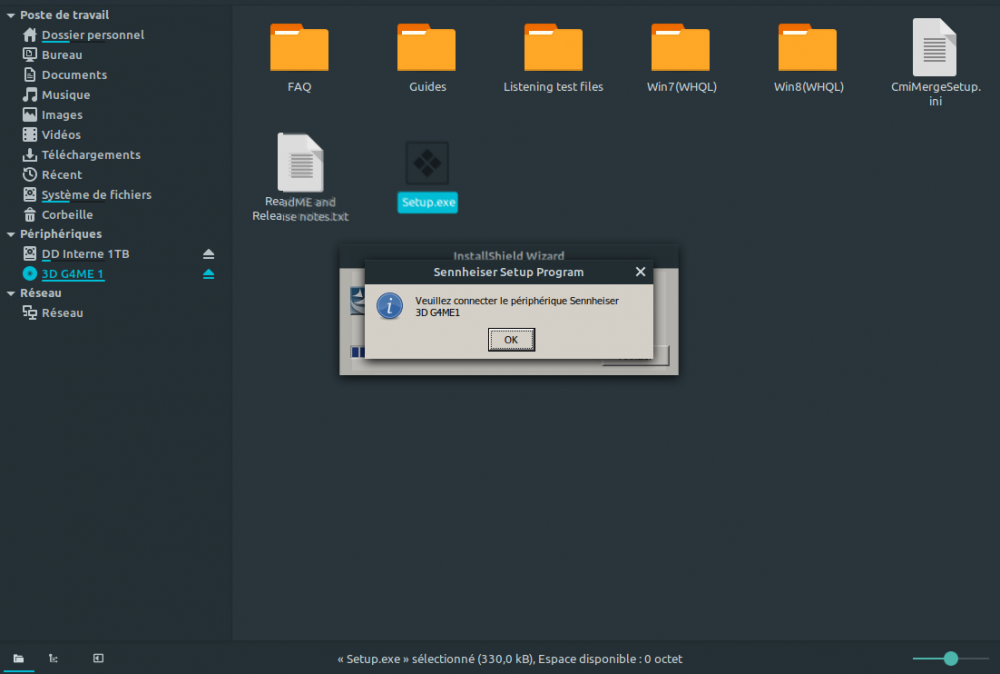Open ReadME and Release notes.txt

(x=299, y=162)
